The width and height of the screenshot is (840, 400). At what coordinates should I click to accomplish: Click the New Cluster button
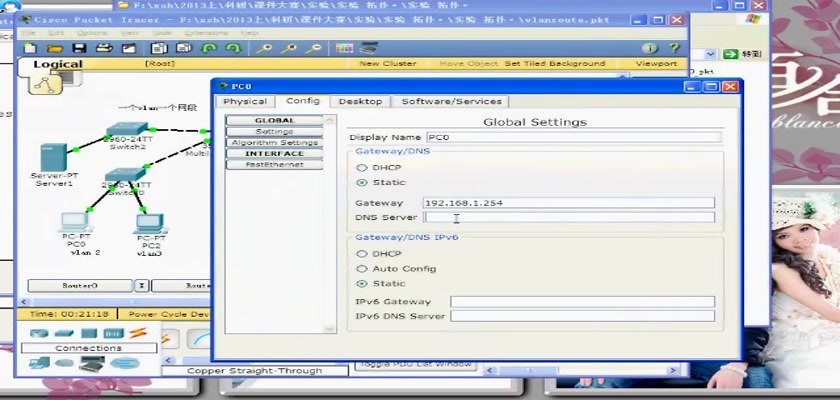(x=387, y=63)
